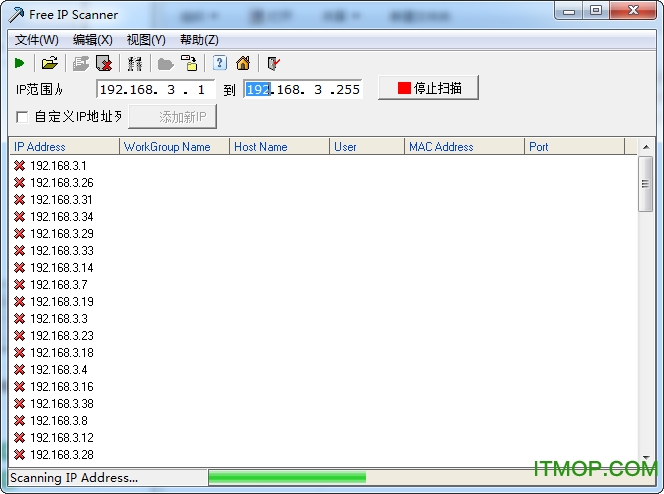The height and width of the screenshot is (494, 664).
Task: Sort by the IP Address column header
Action: [x=64, y=147]
